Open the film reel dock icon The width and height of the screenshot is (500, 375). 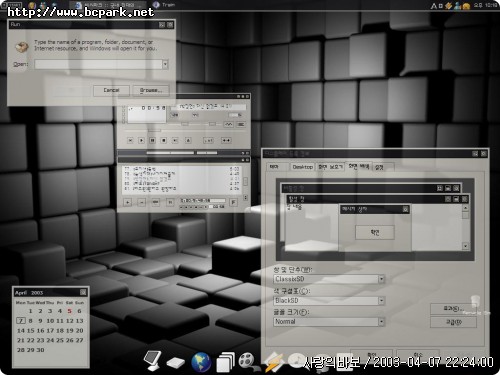click(248, 362)
